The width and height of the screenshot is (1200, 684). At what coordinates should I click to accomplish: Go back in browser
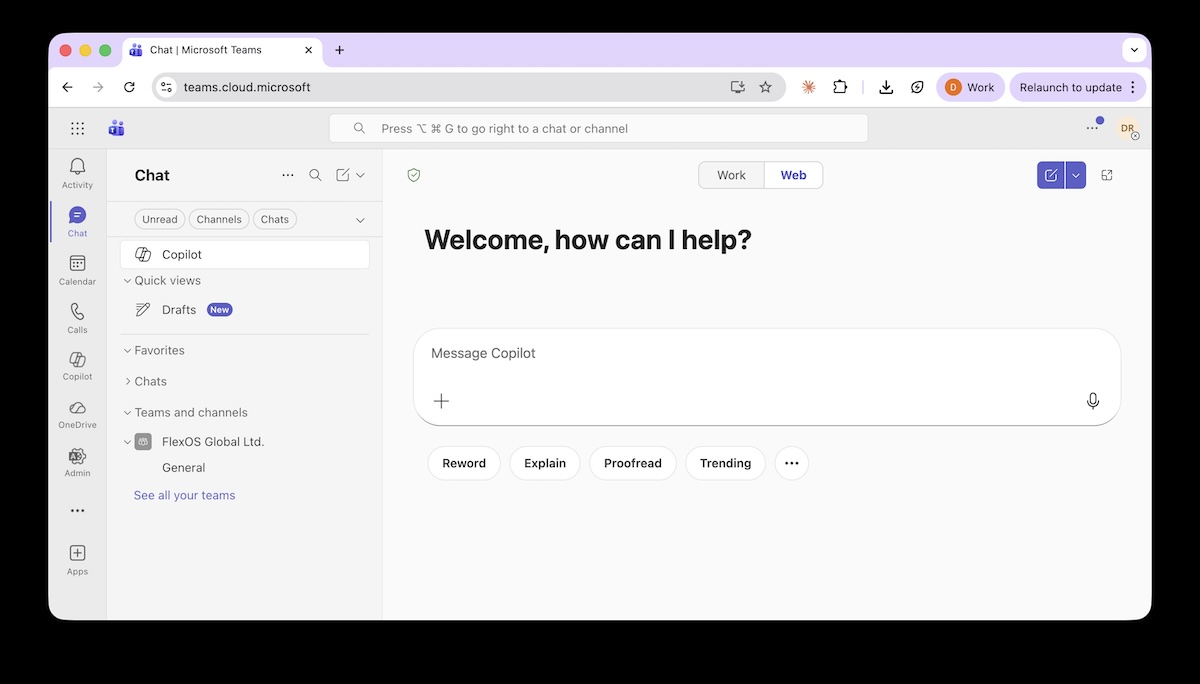coord(67,87)
